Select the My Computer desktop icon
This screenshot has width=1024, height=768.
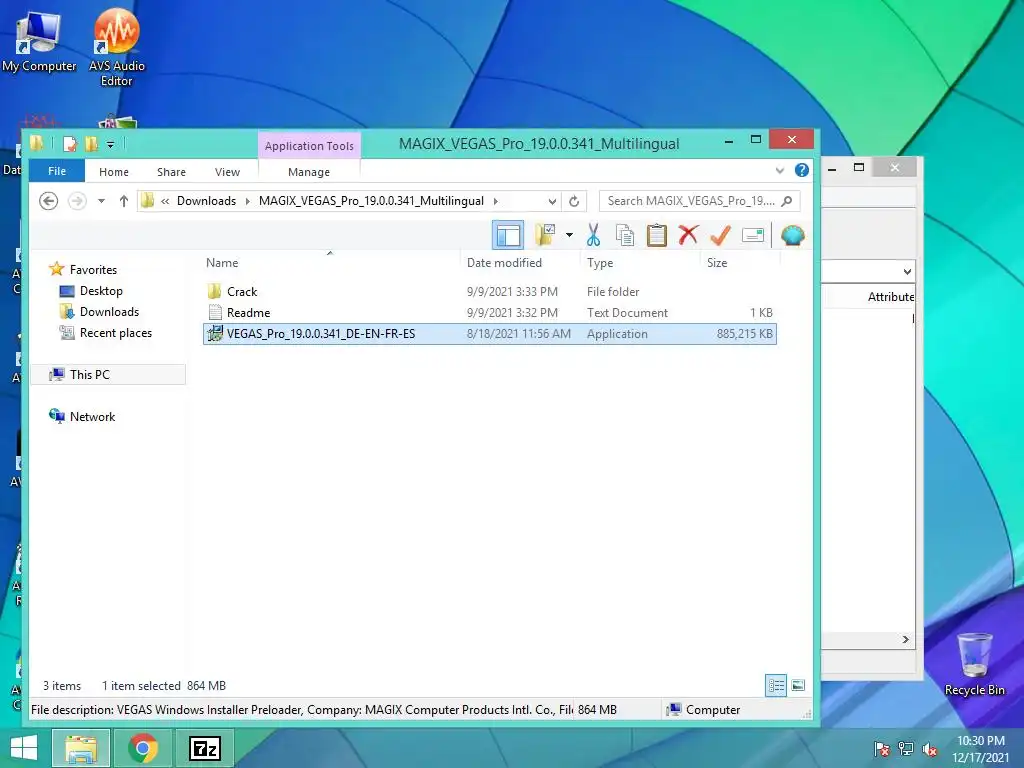pyautogui.click(x=39, y=40)
